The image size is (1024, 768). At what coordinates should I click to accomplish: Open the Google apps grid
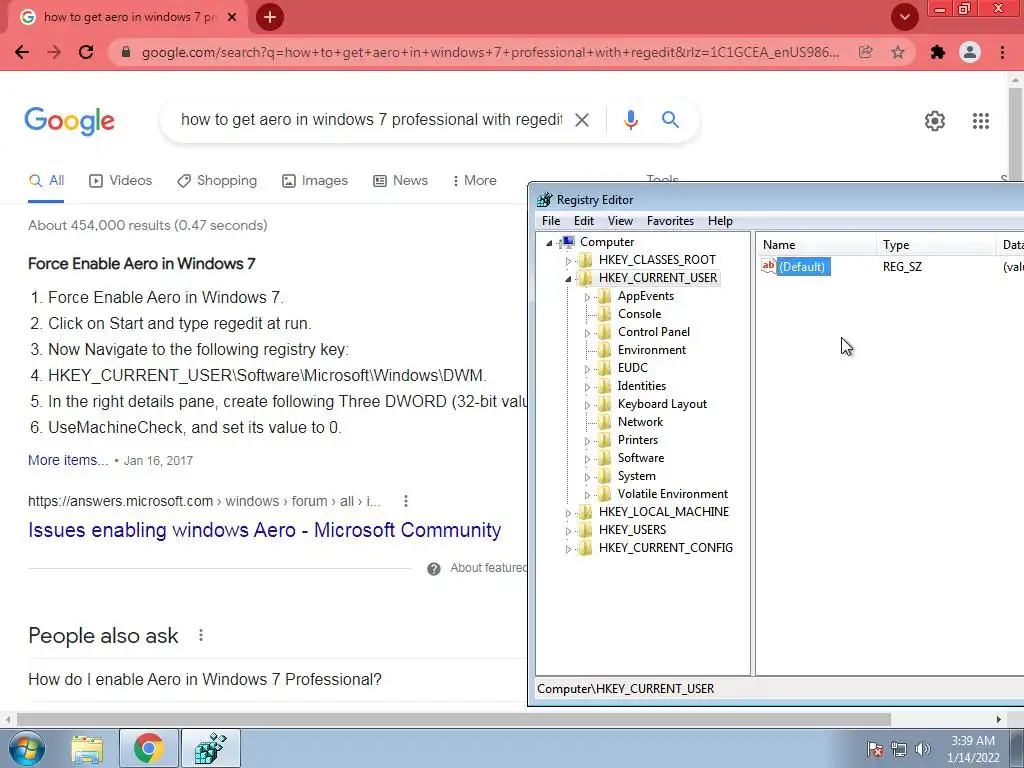pyautogui.click(x=981, y=121)
